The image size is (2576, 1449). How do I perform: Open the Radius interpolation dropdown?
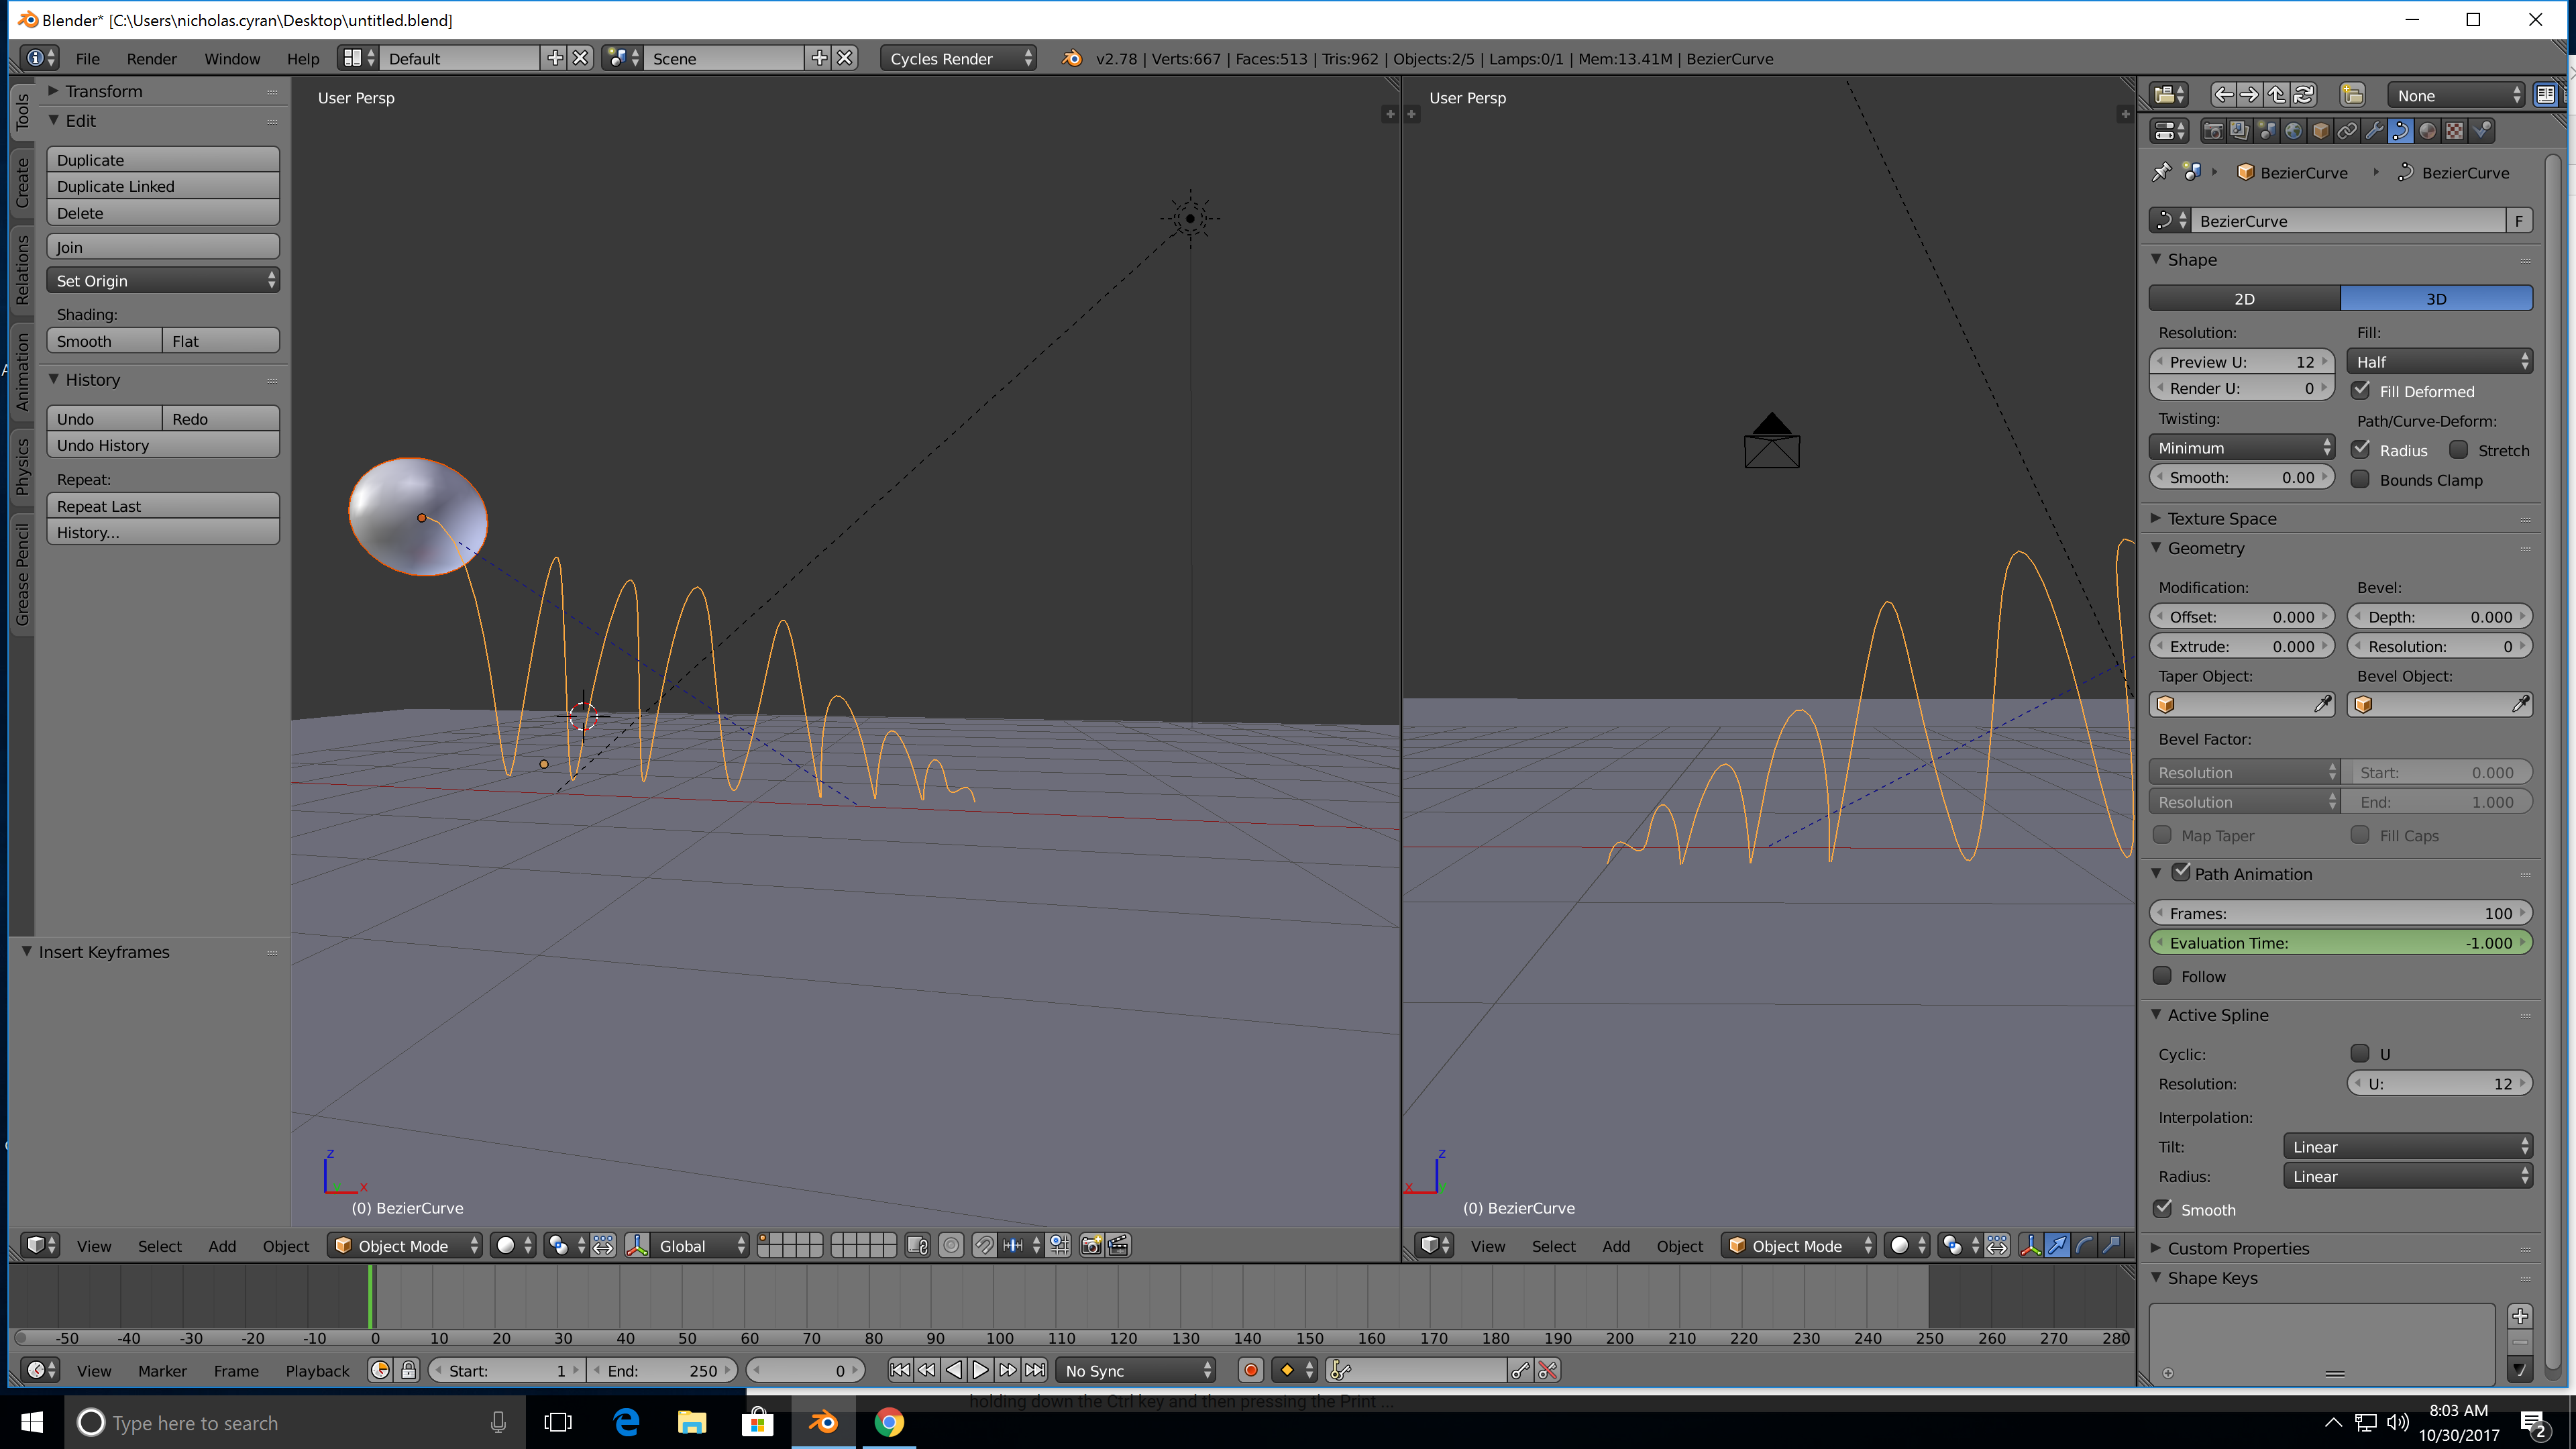[2407, 1176]
